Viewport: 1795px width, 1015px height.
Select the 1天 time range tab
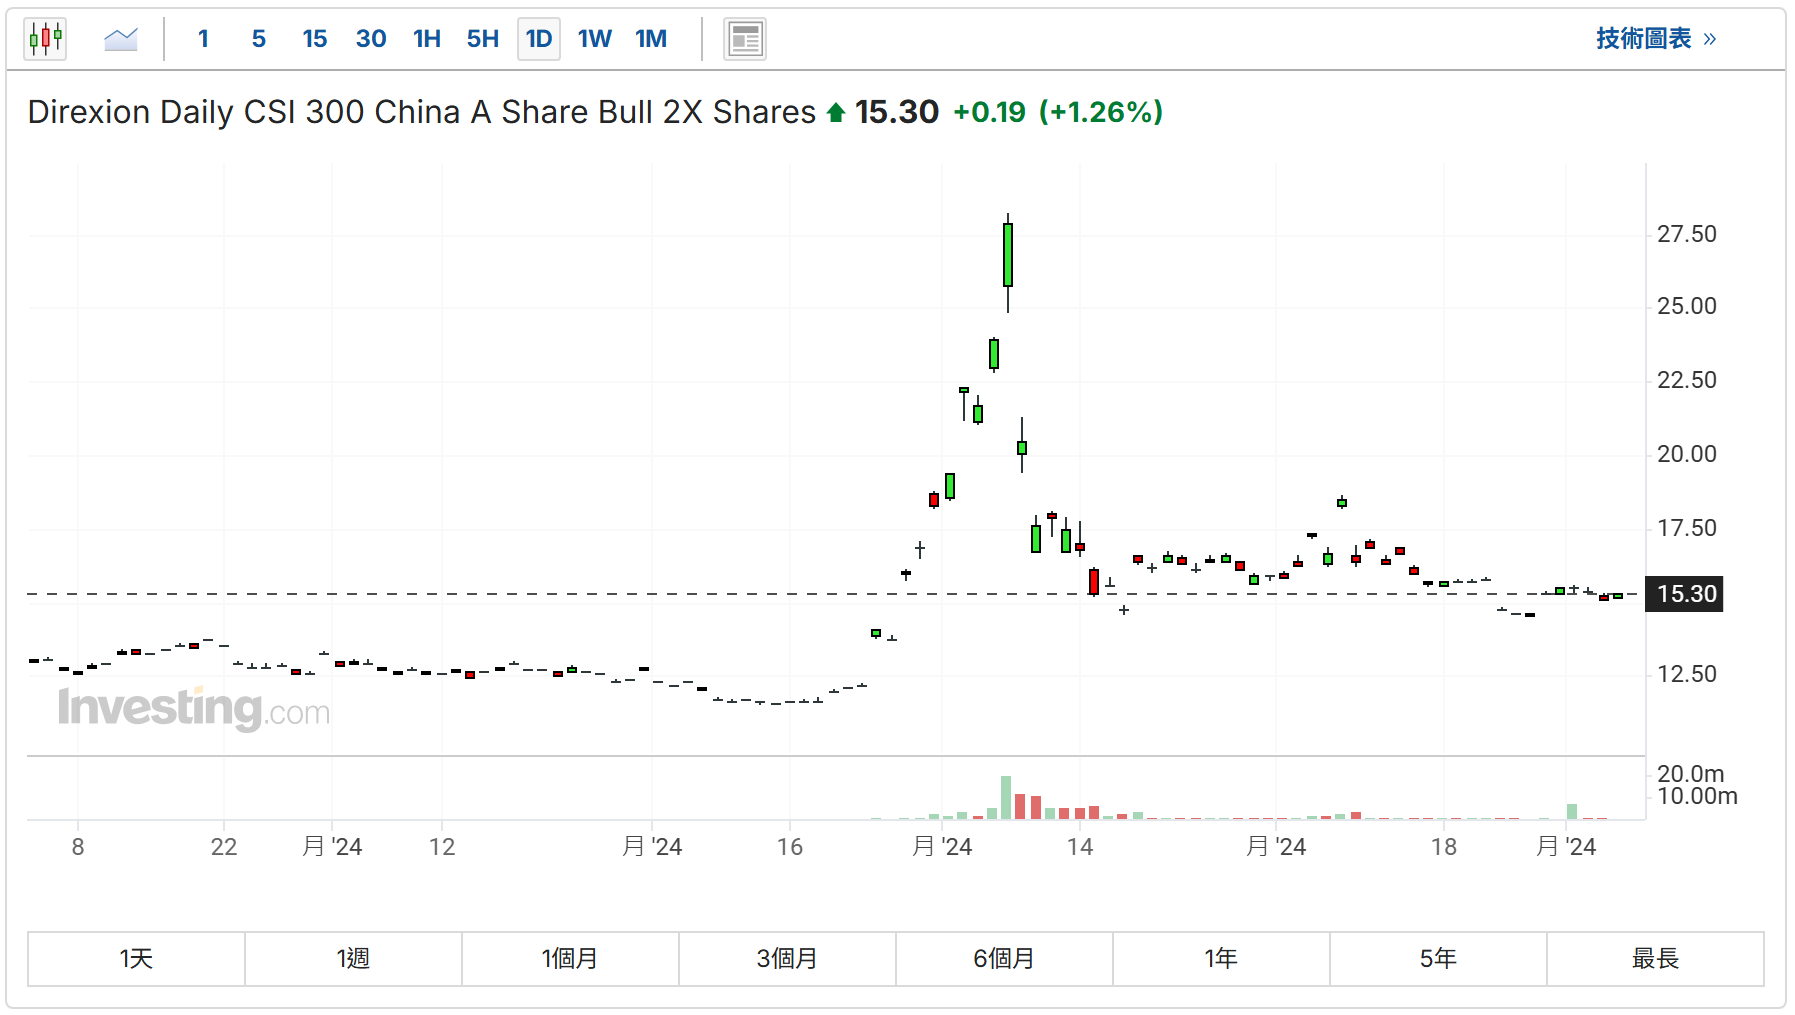click(x=136, y=959)
